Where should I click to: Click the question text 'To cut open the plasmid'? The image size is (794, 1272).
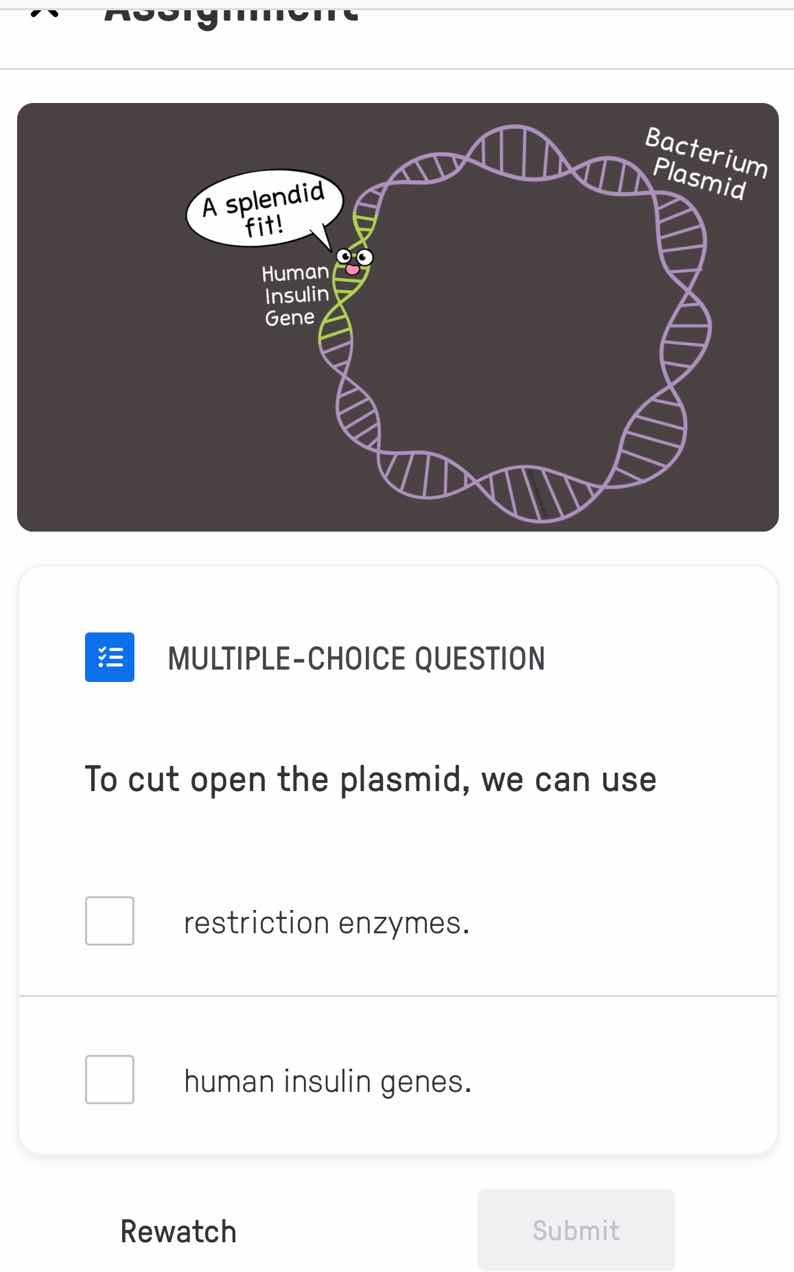(370, 779)
